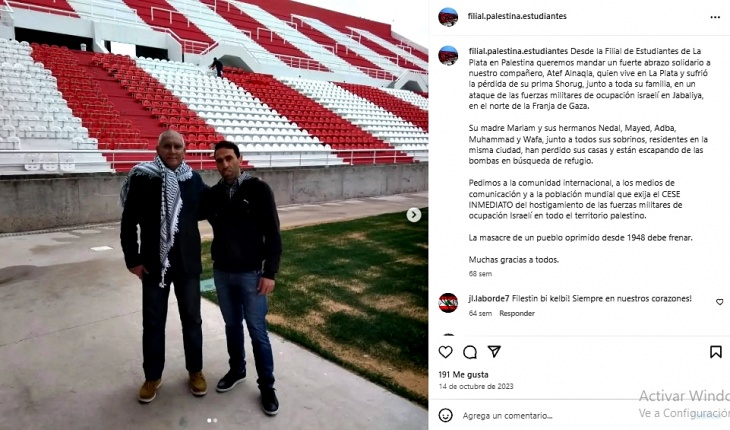
Task: Open the comment bubble icon
Action: [x=470, y=352]
